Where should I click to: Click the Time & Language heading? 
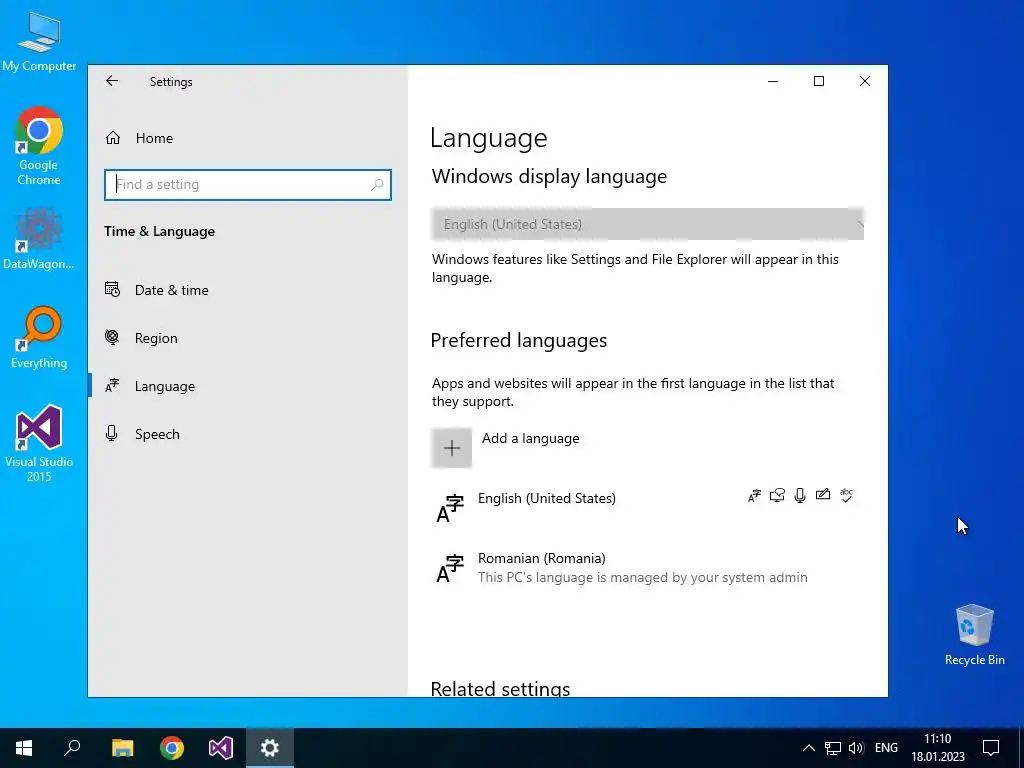pyautogui.click(x=159, y=231)
